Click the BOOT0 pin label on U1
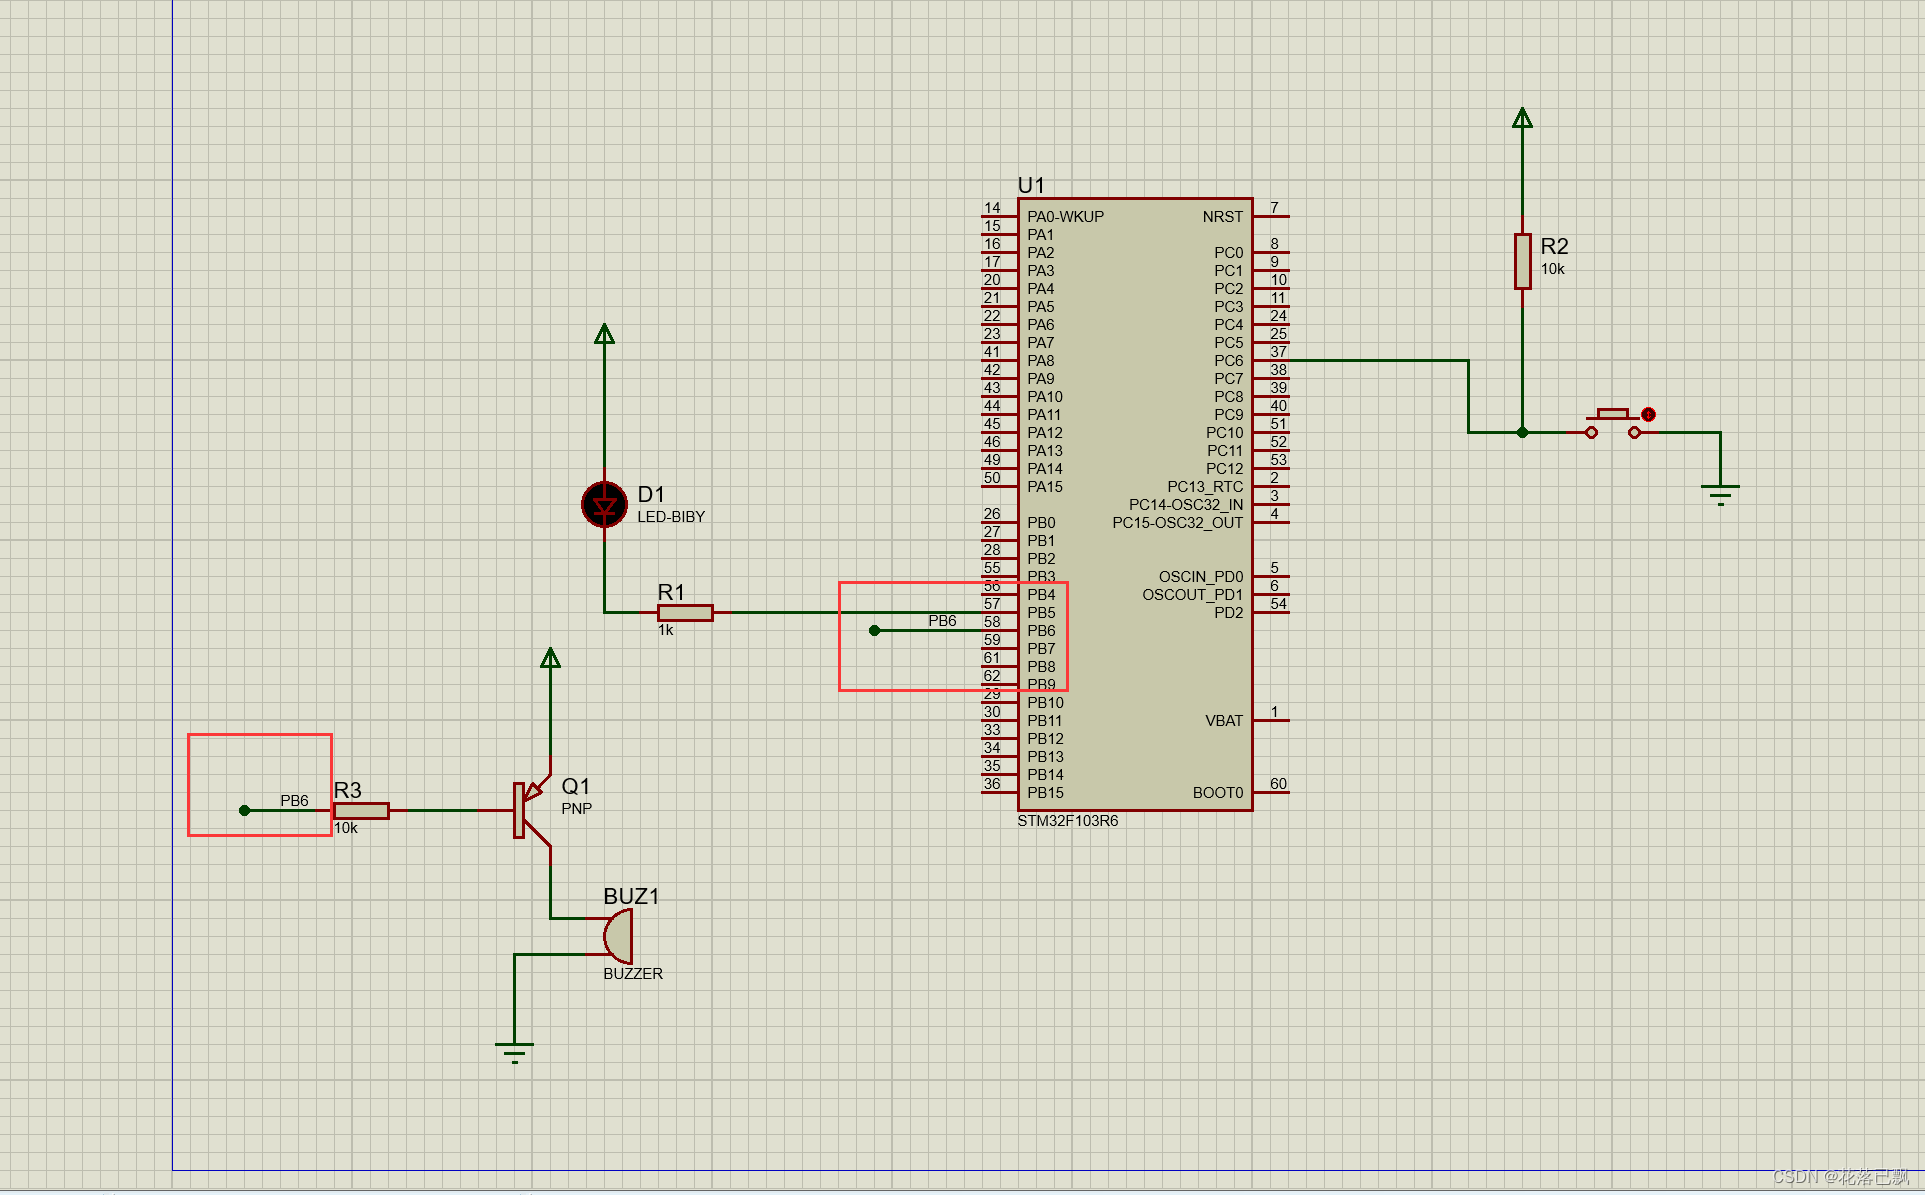The height and width of the screenshot is (1195, 1925). (x=1217, y=792)
